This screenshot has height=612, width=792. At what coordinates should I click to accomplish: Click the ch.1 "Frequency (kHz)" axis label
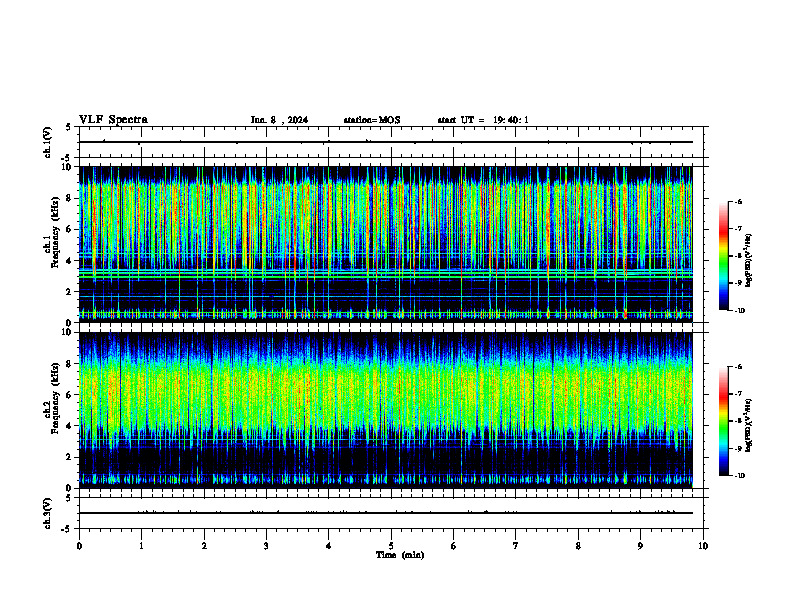(55, 232)
